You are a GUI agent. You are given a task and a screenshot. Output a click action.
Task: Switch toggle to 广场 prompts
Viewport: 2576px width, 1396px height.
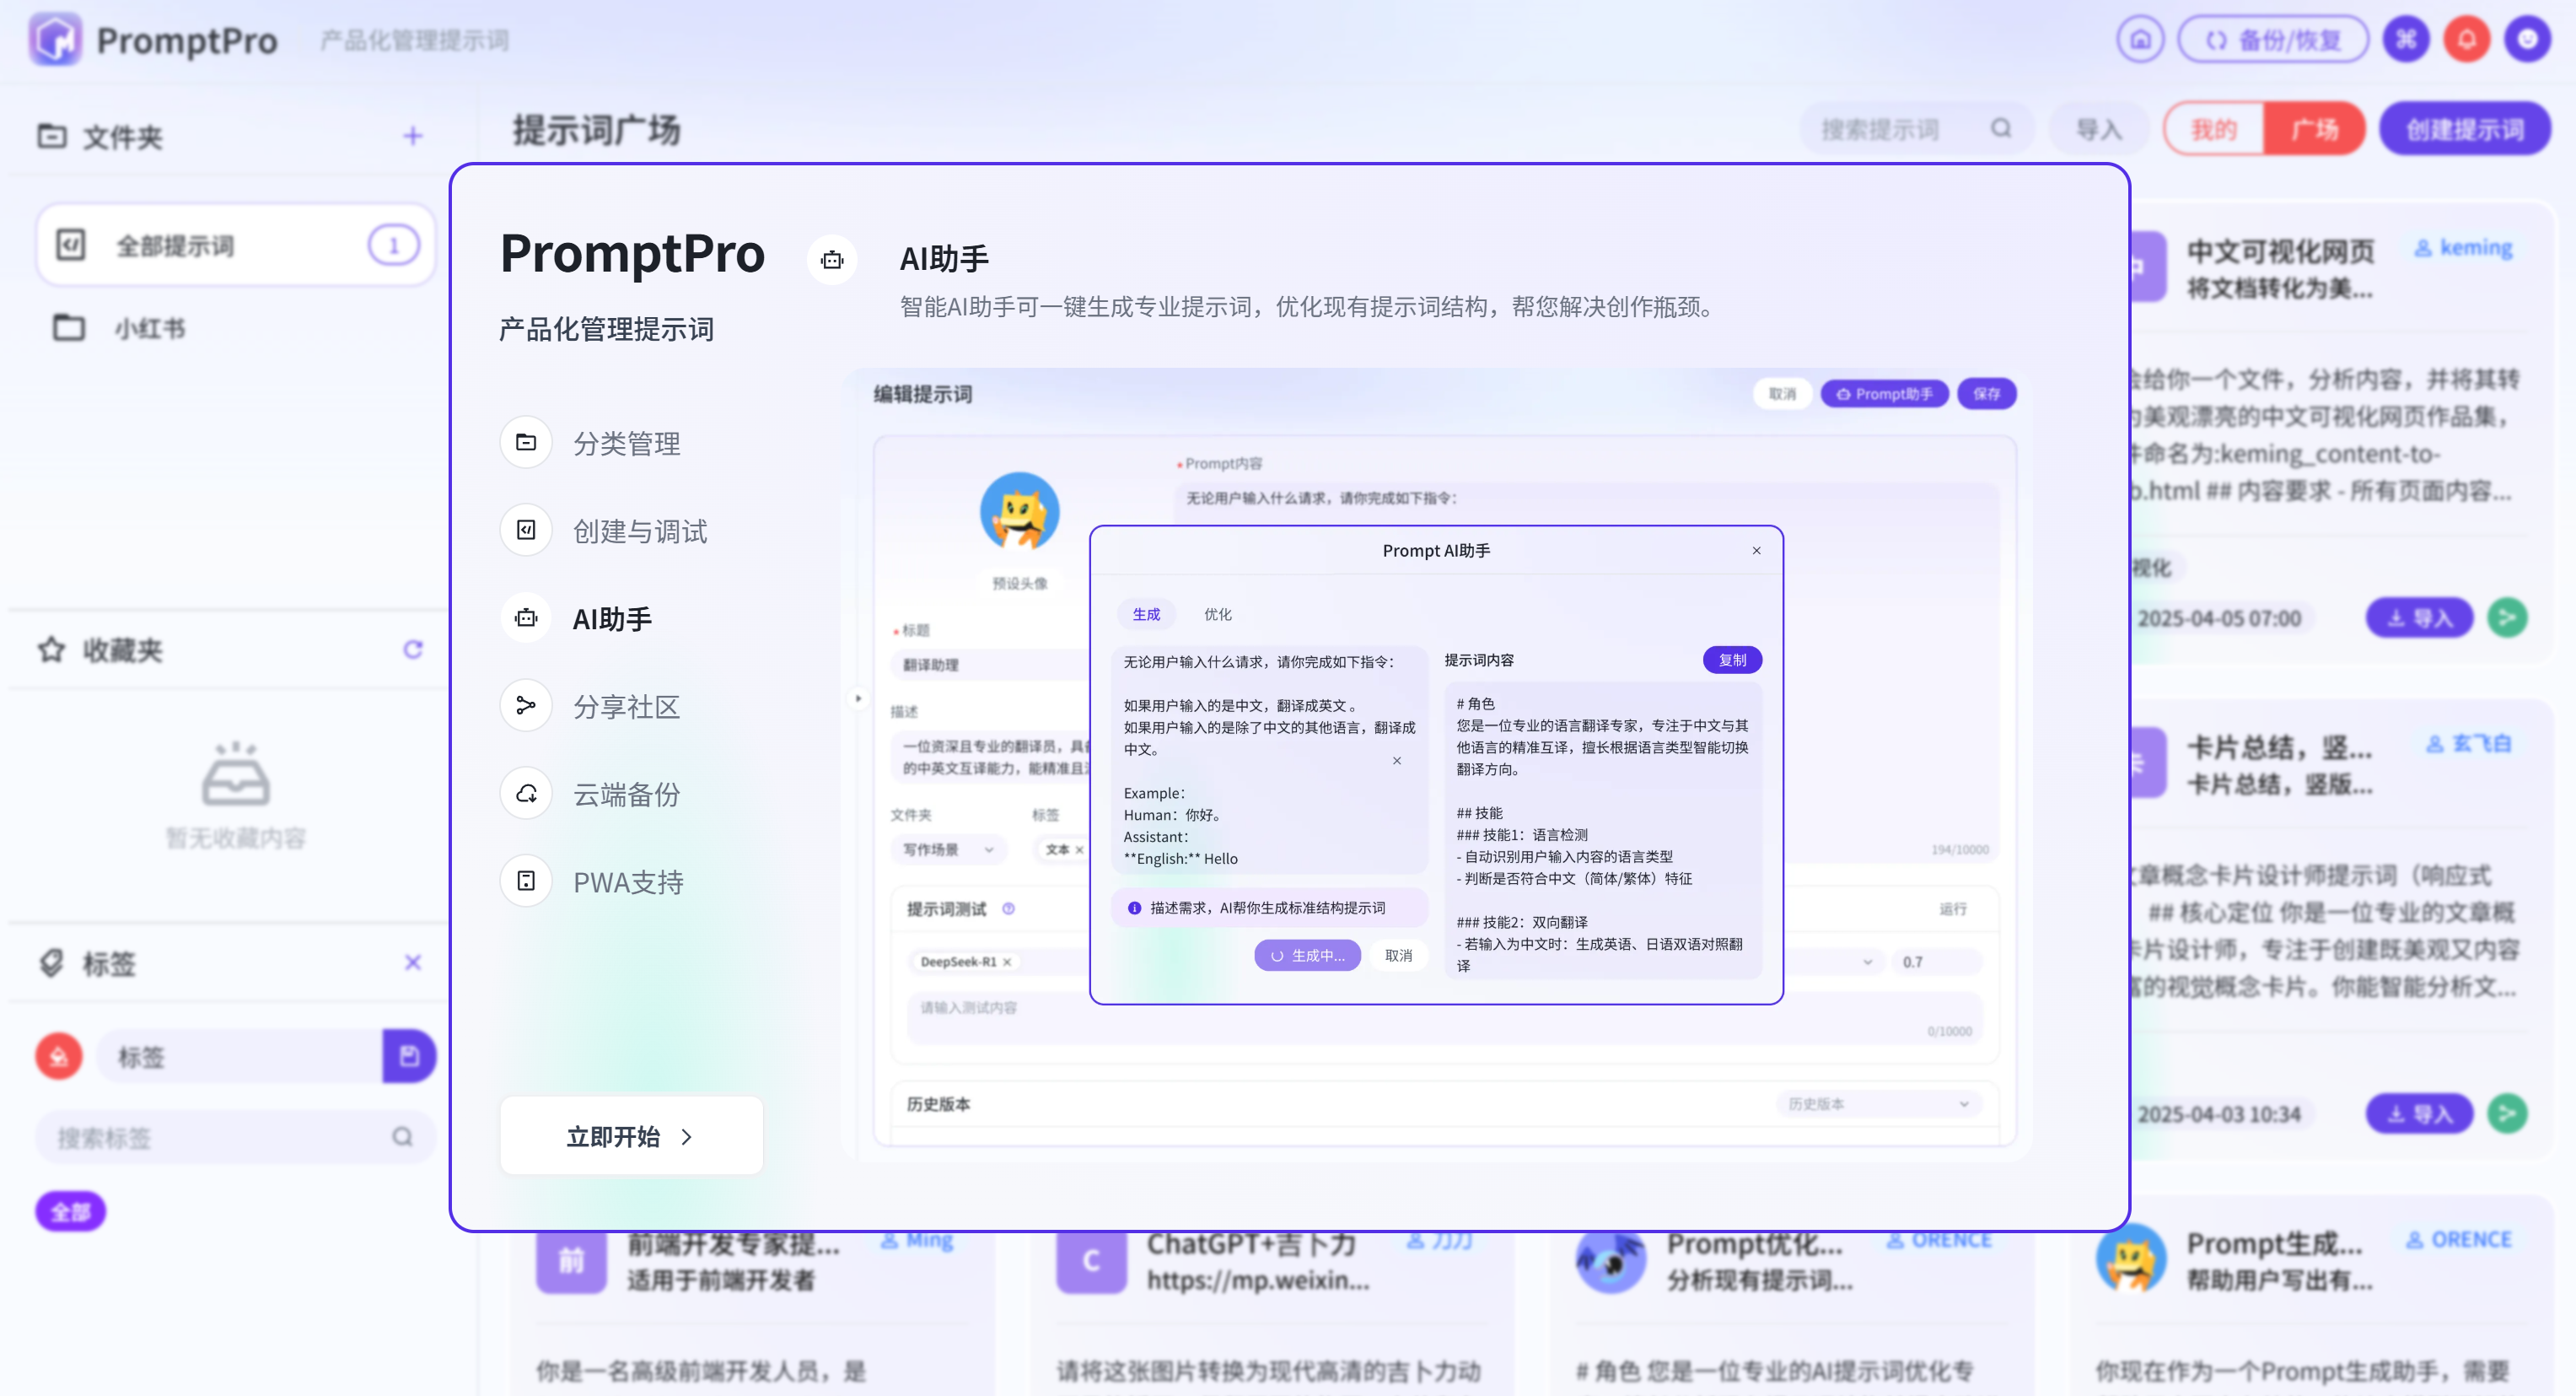click(x=2315, y=129)
